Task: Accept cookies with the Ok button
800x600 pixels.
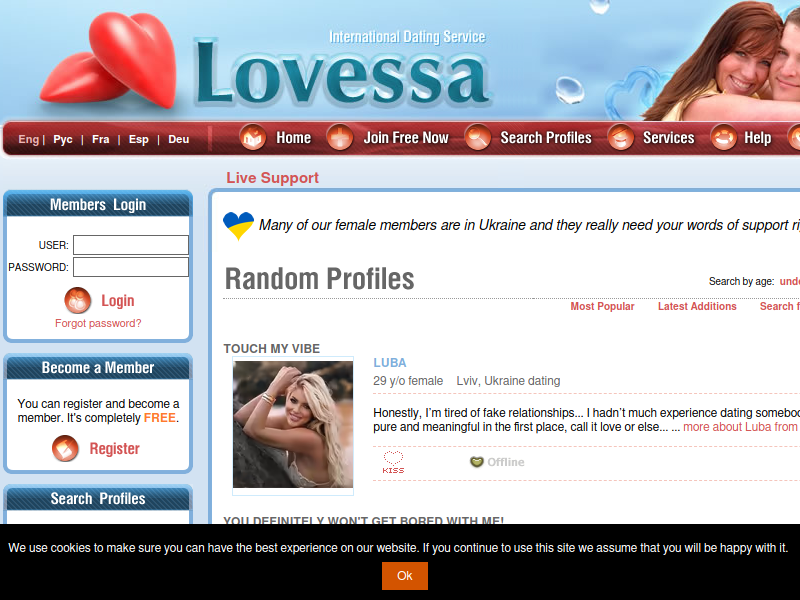Action: pyautogui.click(x=405, y=576)
